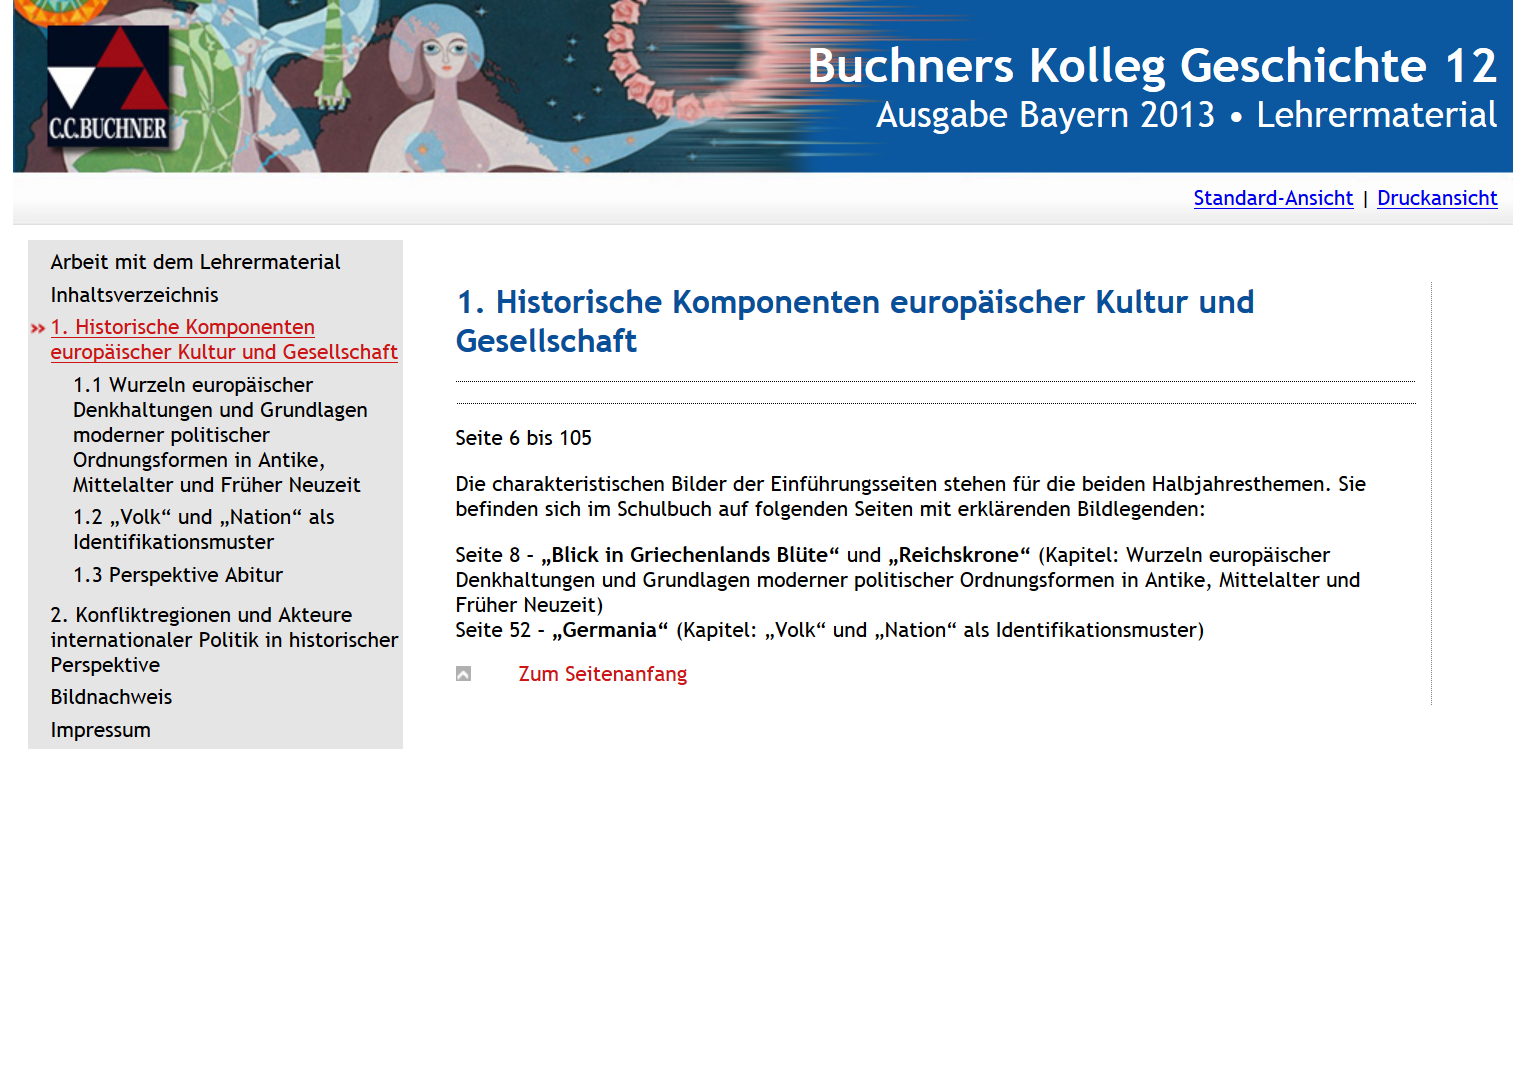Click bold text Blick in Griechenlands Blüte
This screenshot has height=1079, width=1526.
click(x=690, y=555)
